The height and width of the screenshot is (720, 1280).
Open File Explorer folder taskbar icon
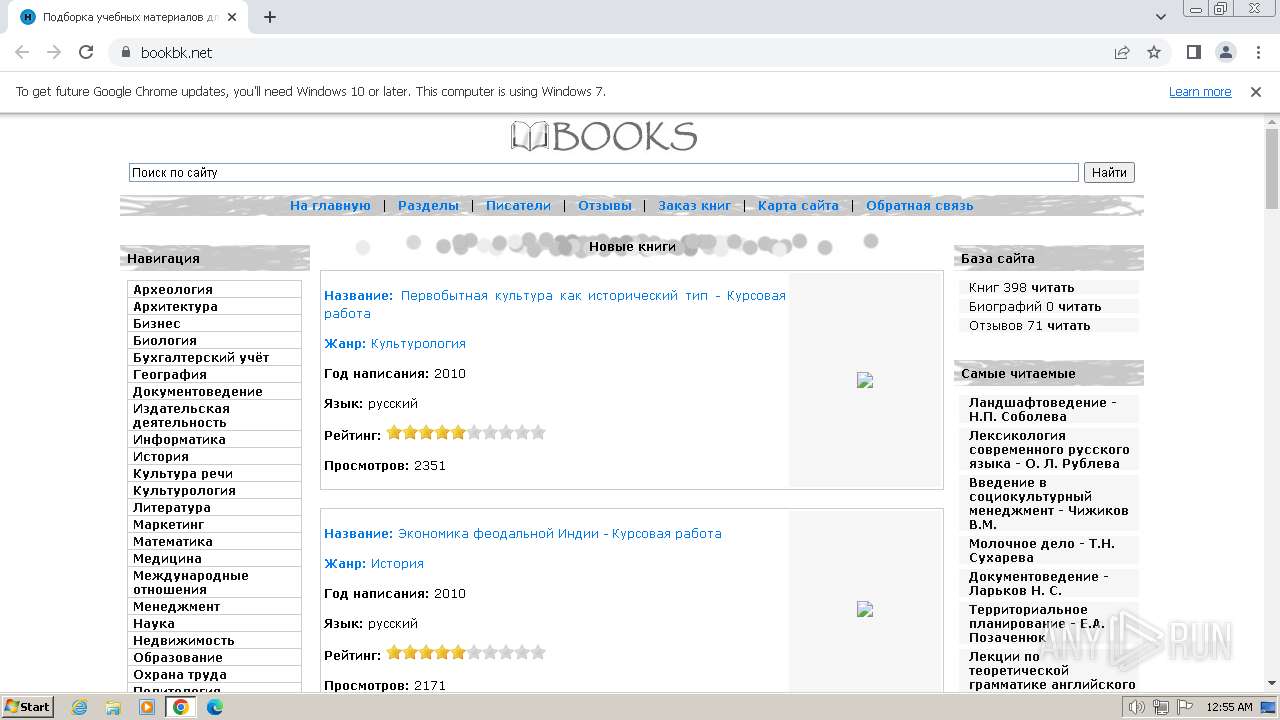pyautogui.click(x=113, y=707)
